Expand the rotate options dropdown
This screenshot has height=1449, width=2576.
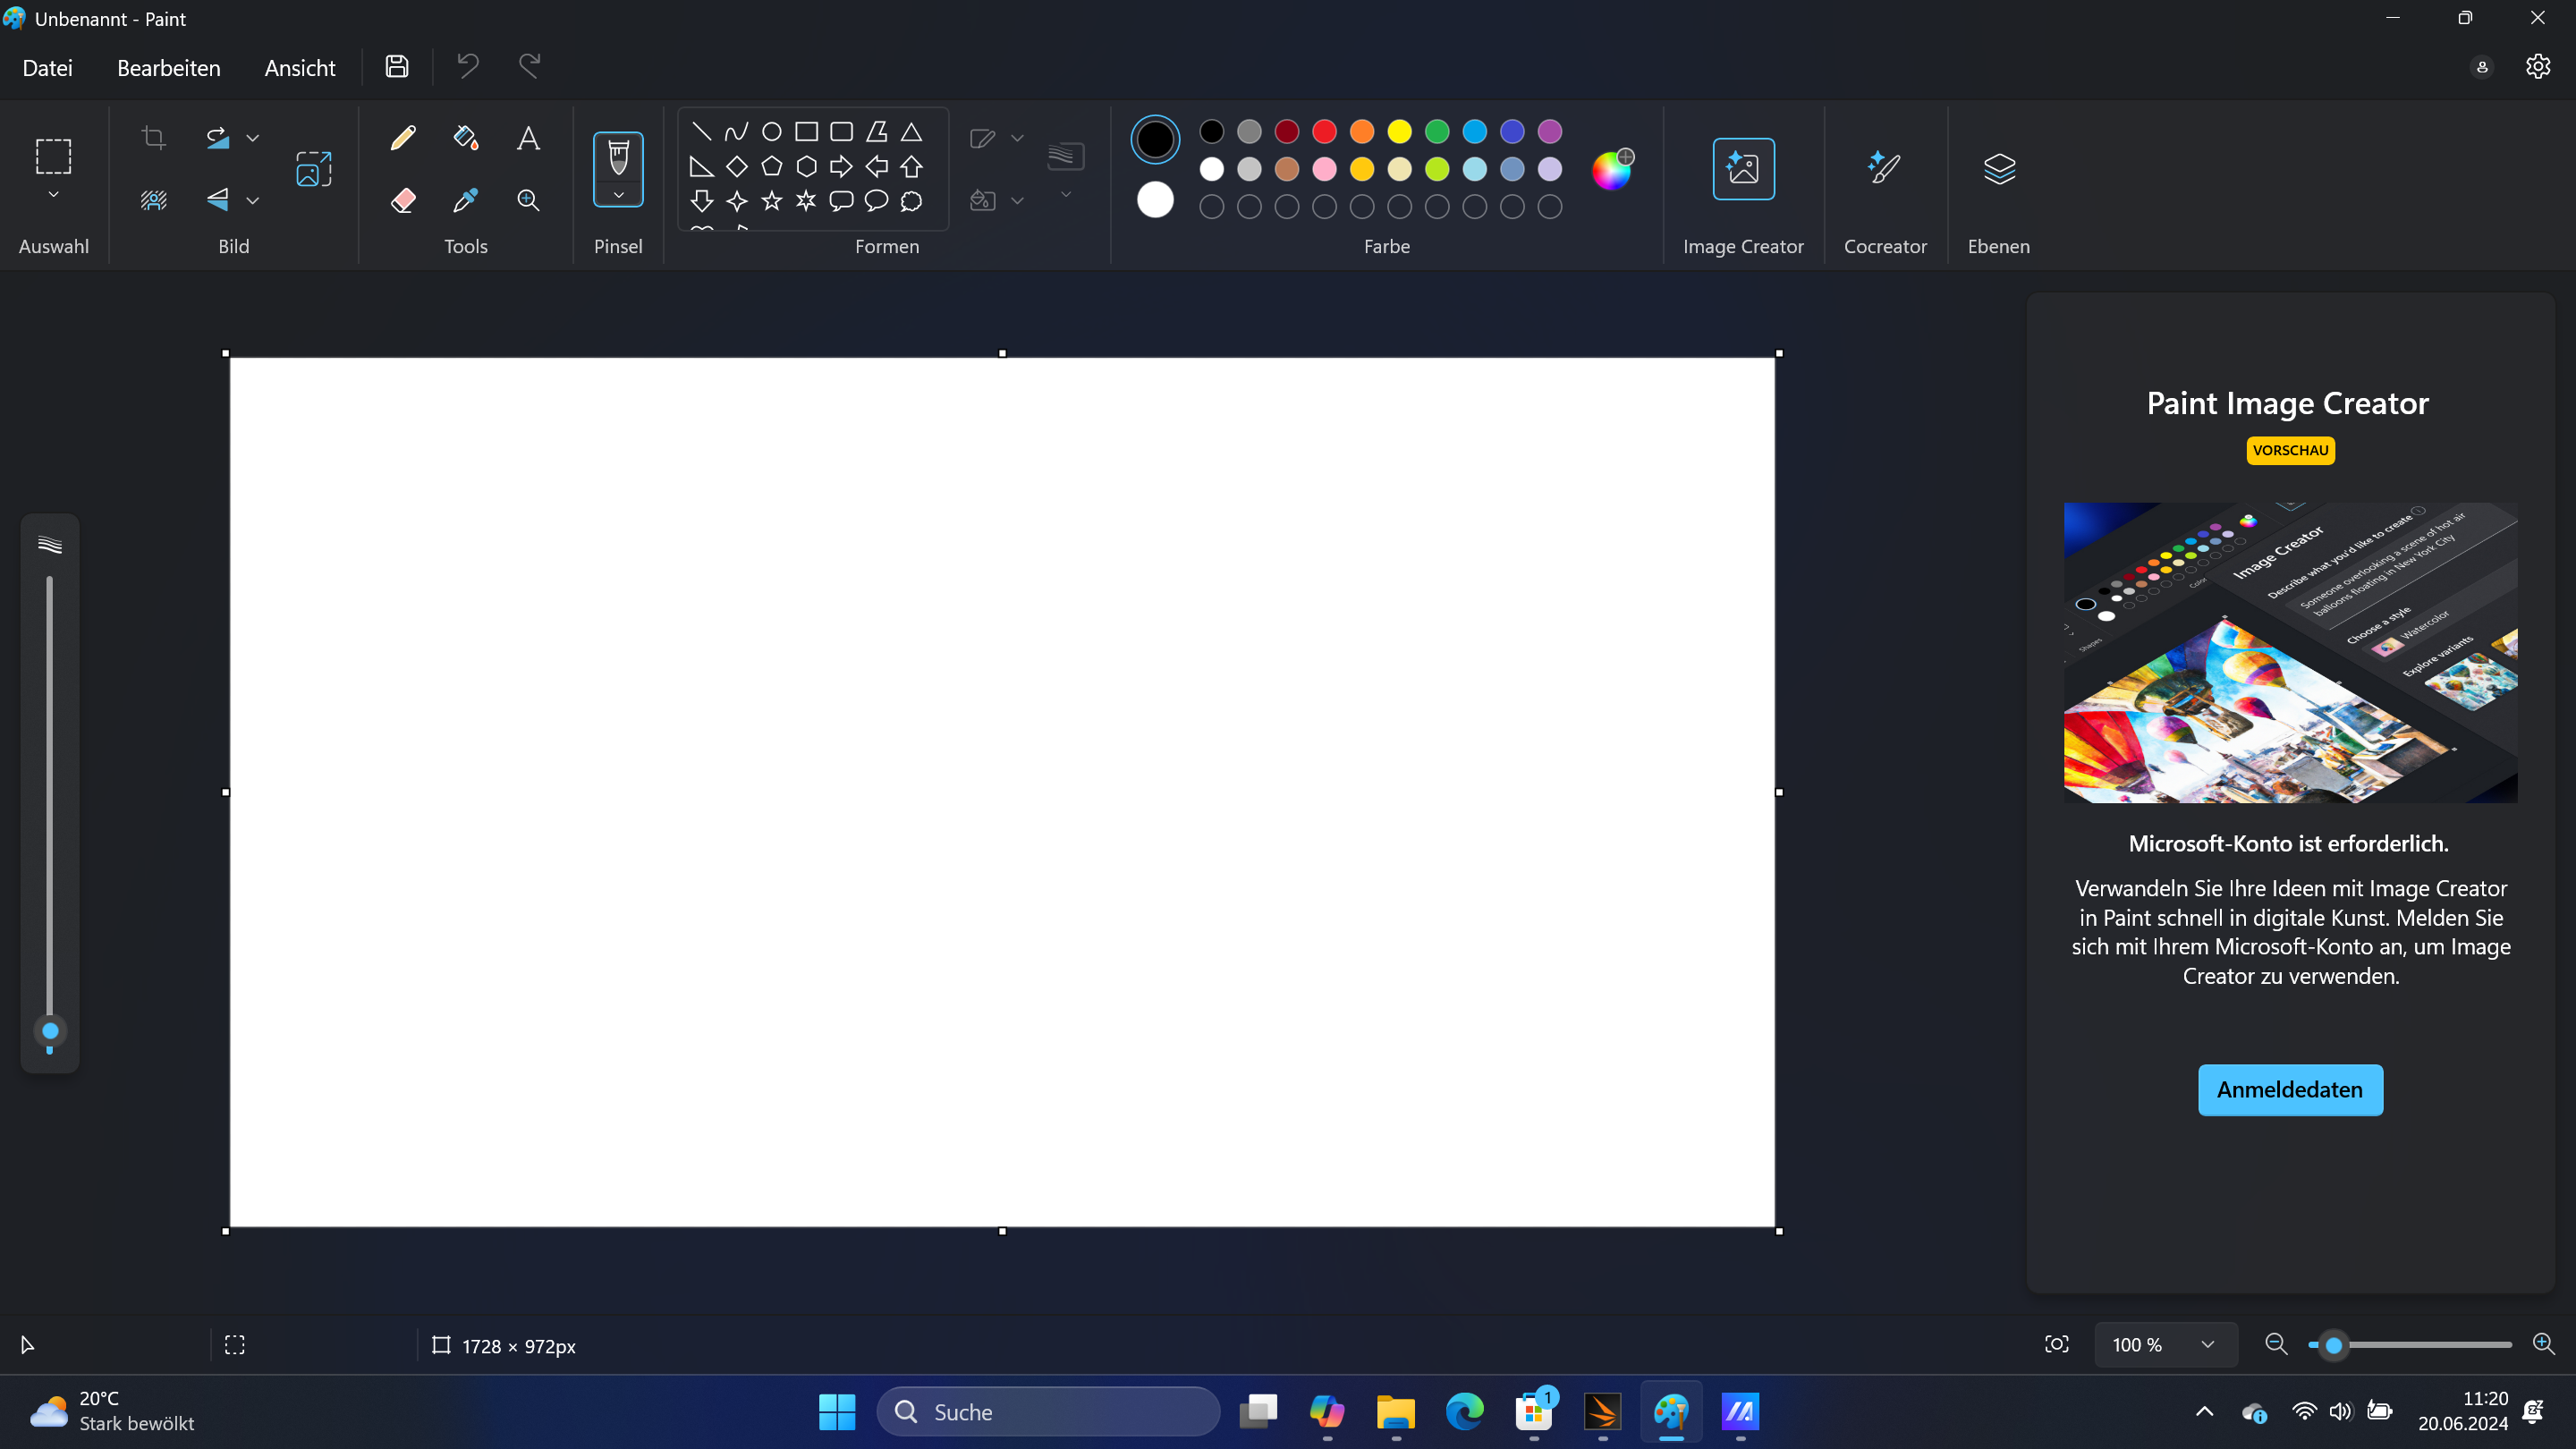[253, 138]
